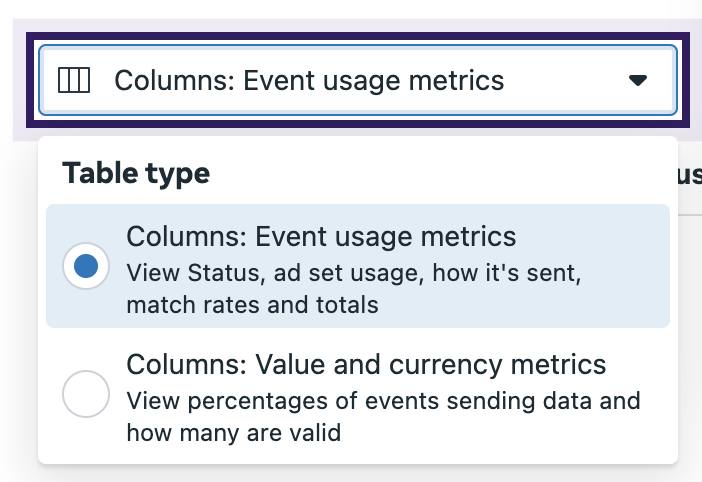
Task: Click 'match rates and totals' text line
Action: point(253,305)
